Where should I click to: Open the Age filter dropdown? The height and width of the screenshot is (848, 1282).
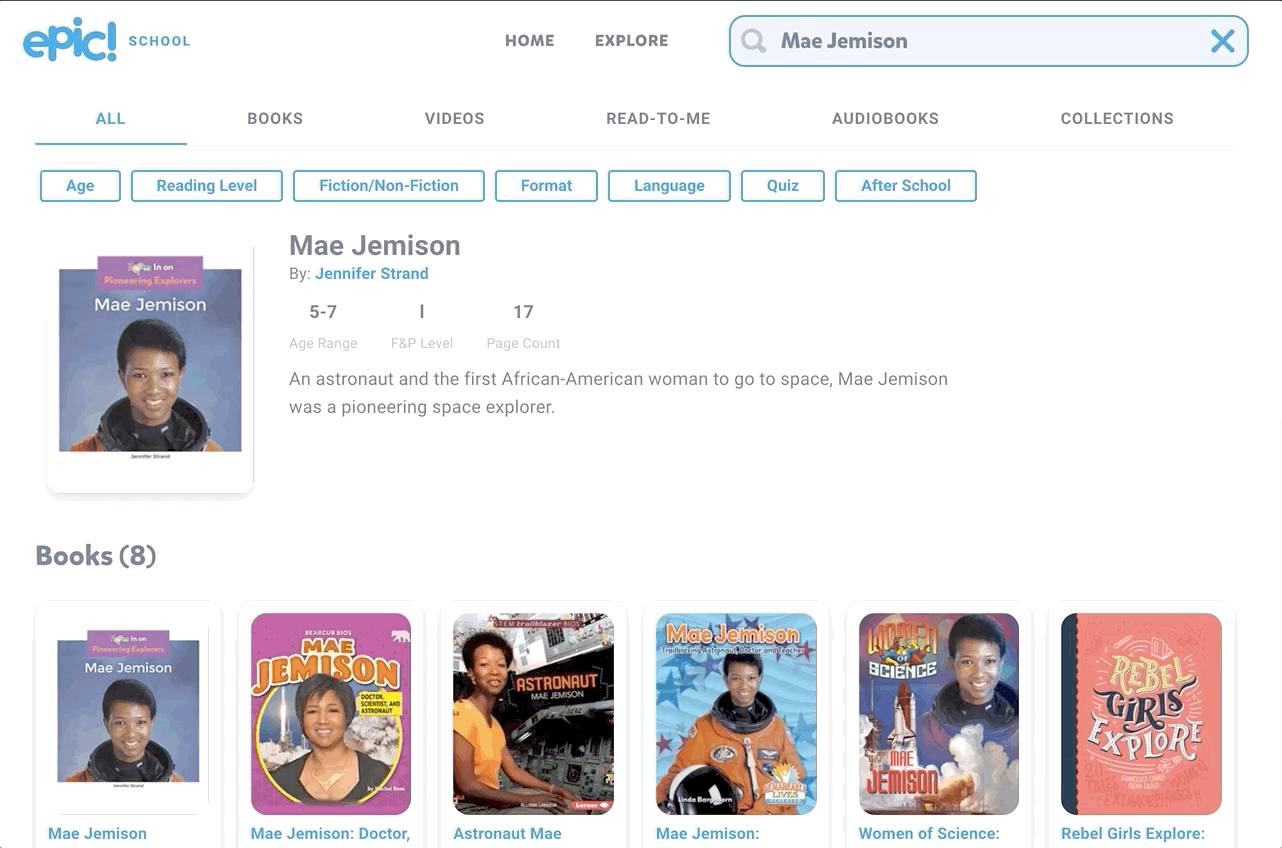point(80,186)
